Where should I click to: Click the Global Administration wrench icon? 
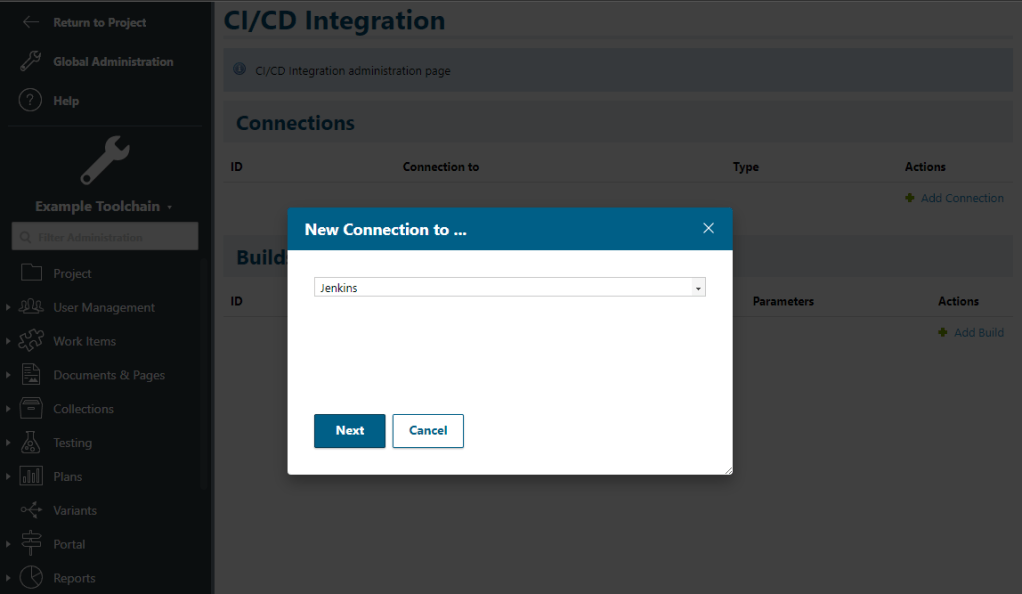[31, 62]
